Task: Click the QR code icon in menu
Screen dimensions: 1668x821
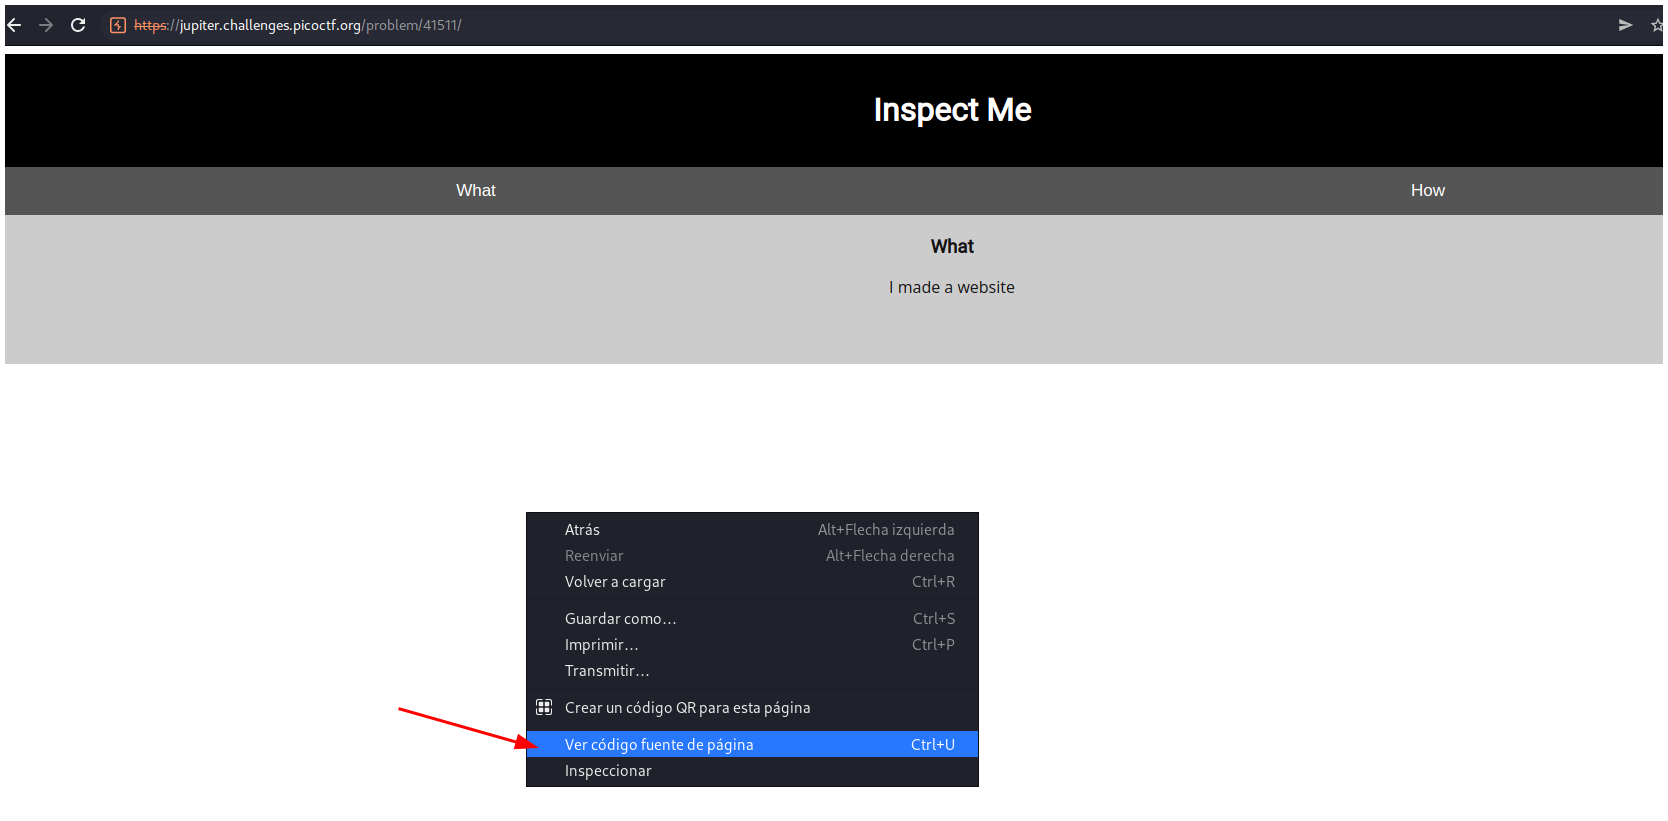Action: [544, 708]
